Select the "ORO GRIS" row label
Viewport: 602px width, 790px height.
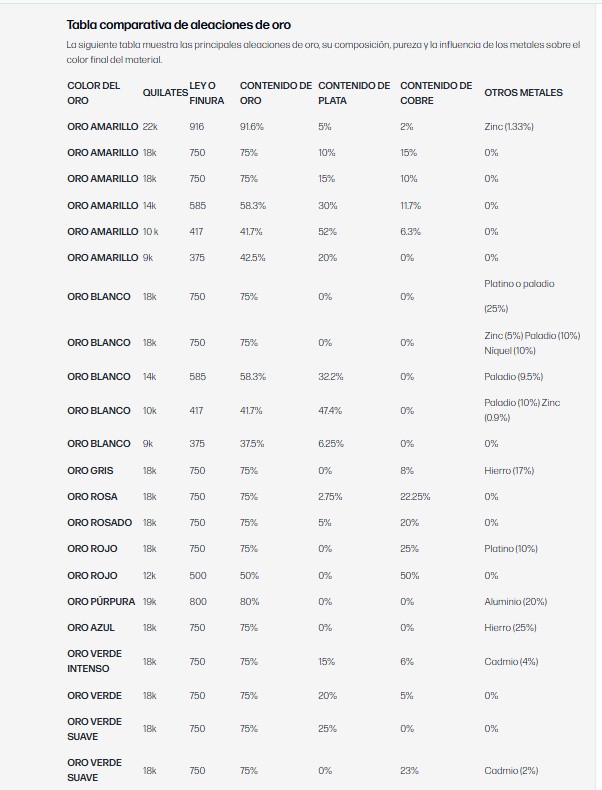92,470
